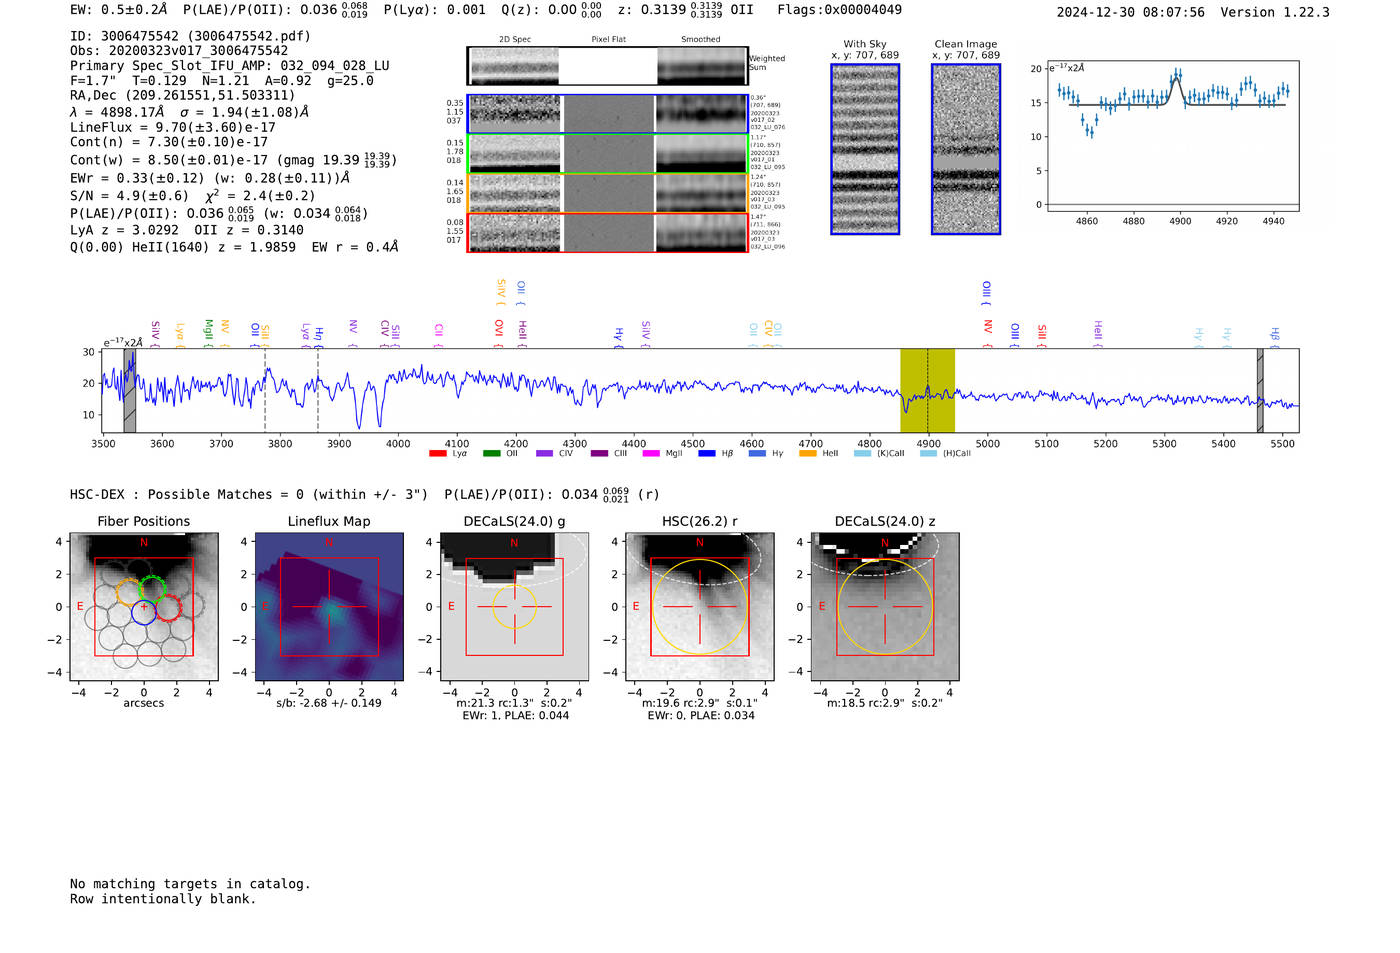Click the gray hatched band near 5460
The image size is (1400, 953).
pyautogui.click(x=1260, y=390)
